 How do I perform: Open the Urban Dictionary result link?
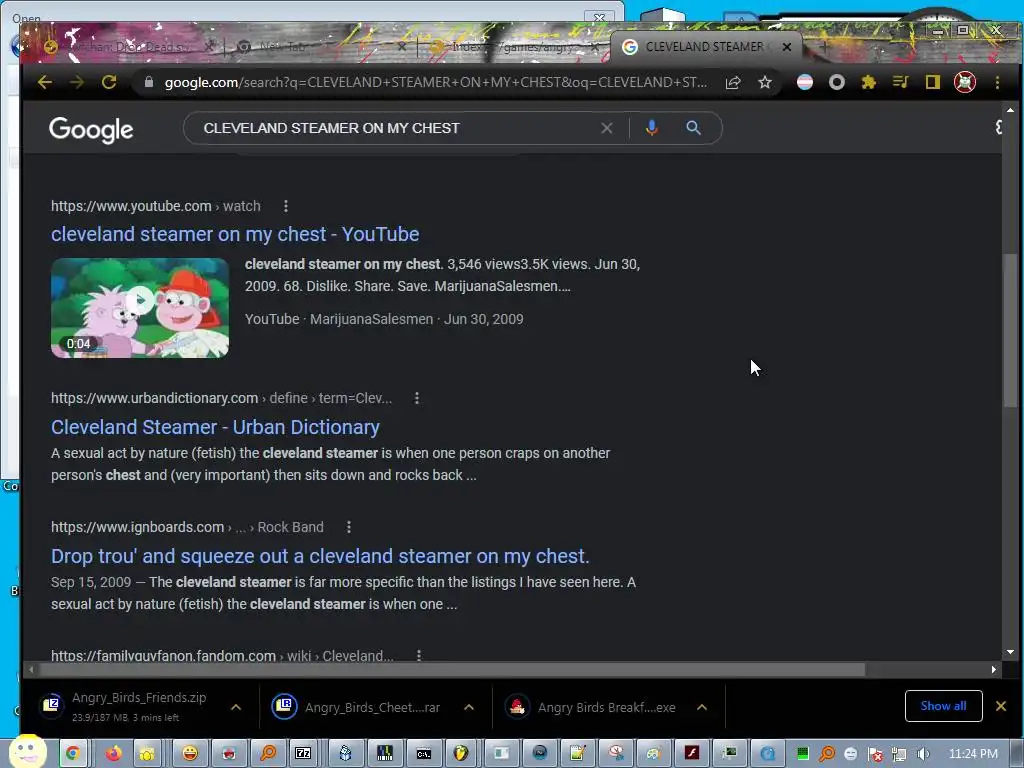[216, 427]
